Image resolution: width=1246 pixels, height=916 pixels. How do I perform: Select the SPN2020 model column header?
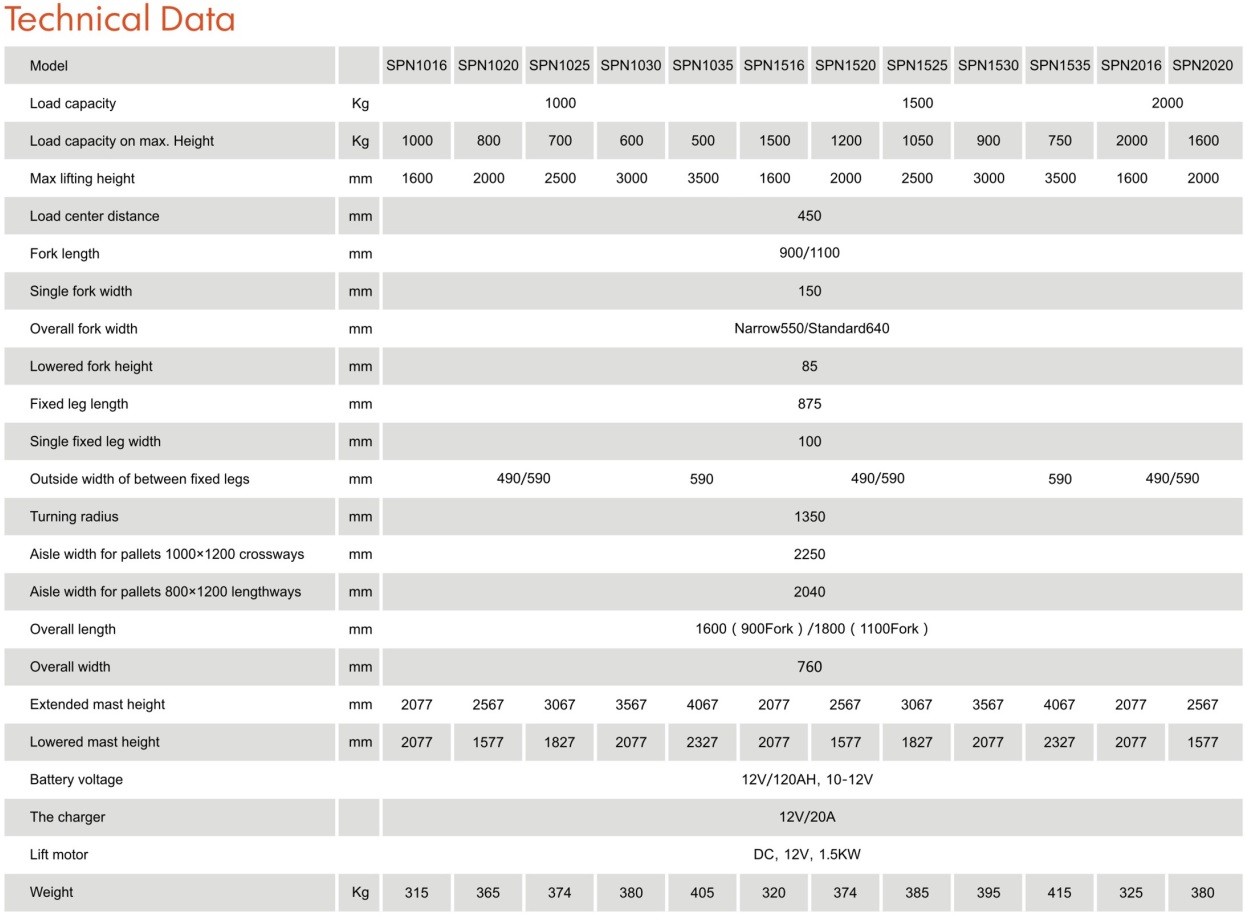click(1203, 66)
